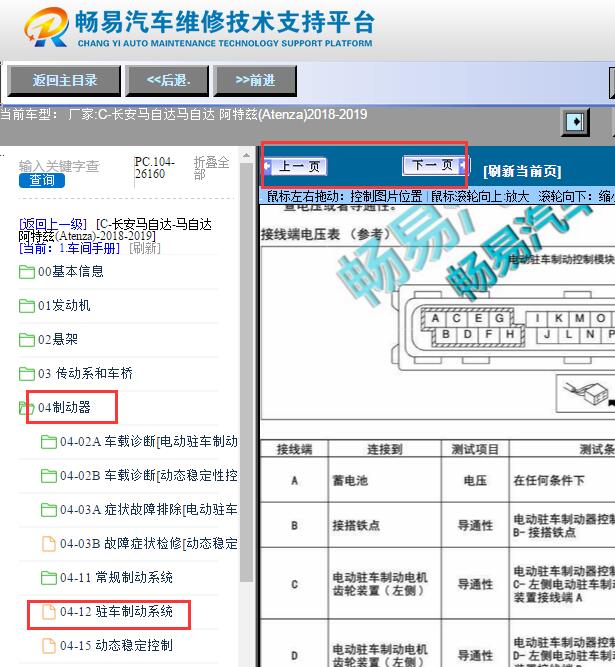Open 04-02A 车载诊断 folder
The image size is (615, 667).
click(x=148, y=442)
